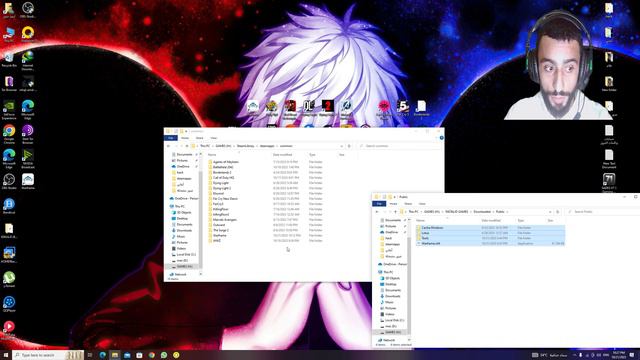Image resolution: width=640 pixels, height=360 pixels.
Task: Open the GOM Player desktop icon
Action: pos(9,304)
